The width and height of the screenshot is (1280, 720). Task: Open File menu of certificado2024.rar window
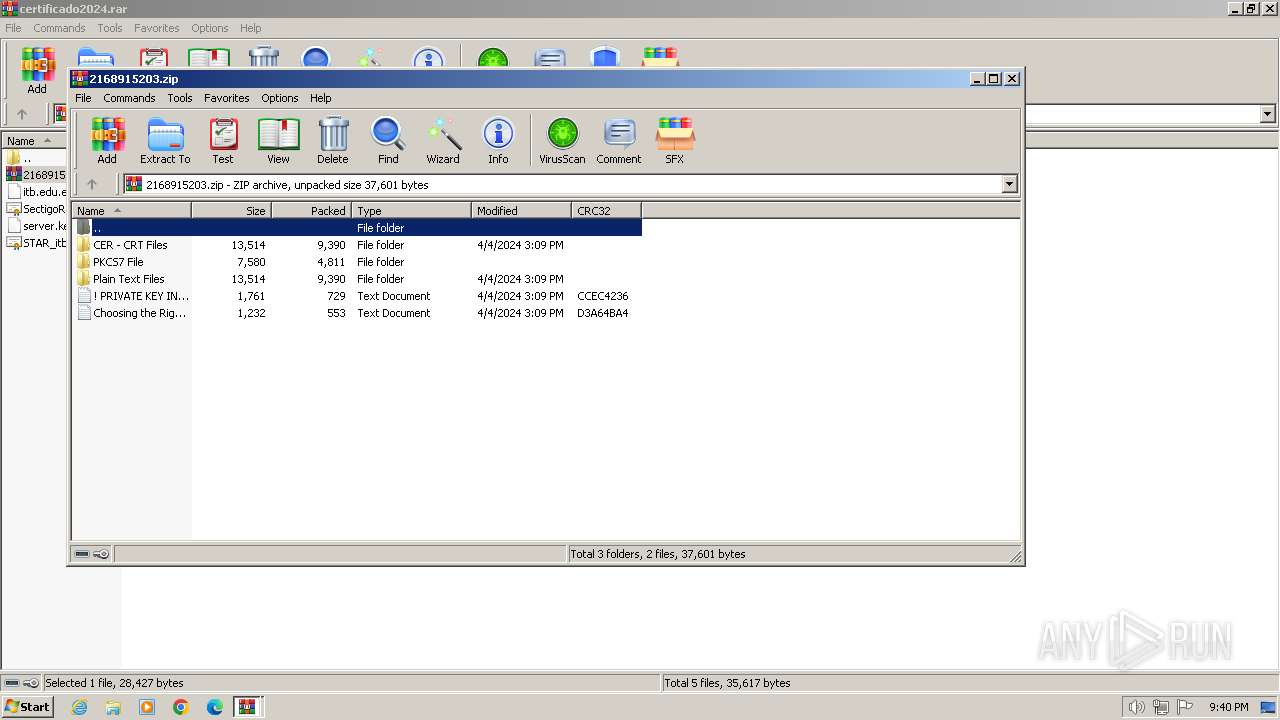click(x=13, y=28)
